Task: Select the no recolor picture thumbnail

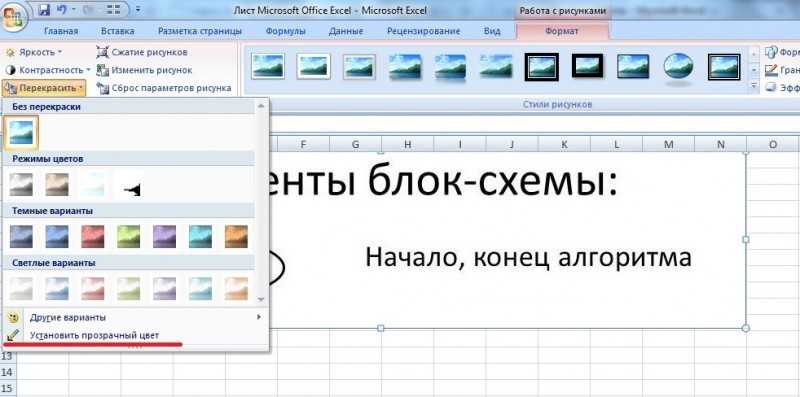Action: (21, 133)
